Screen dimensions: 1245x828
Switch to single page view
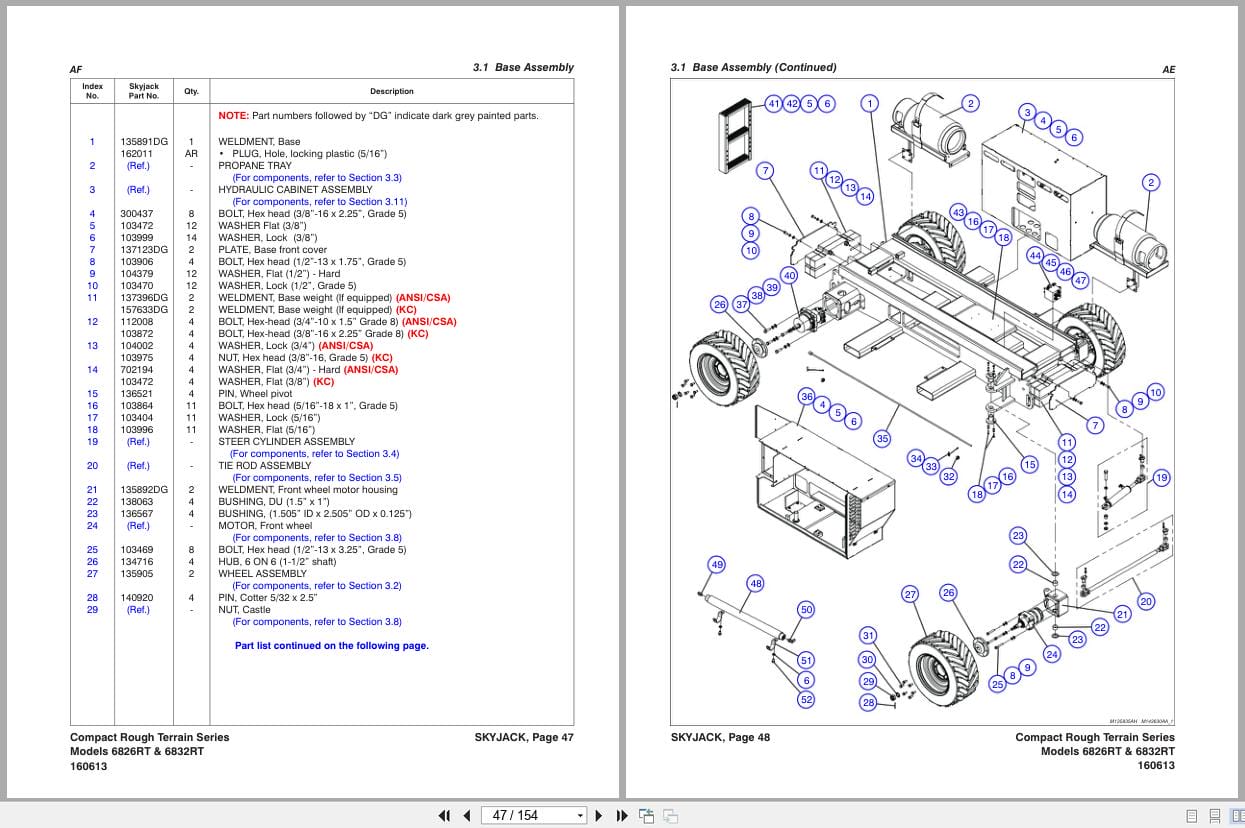(1192, 815)
